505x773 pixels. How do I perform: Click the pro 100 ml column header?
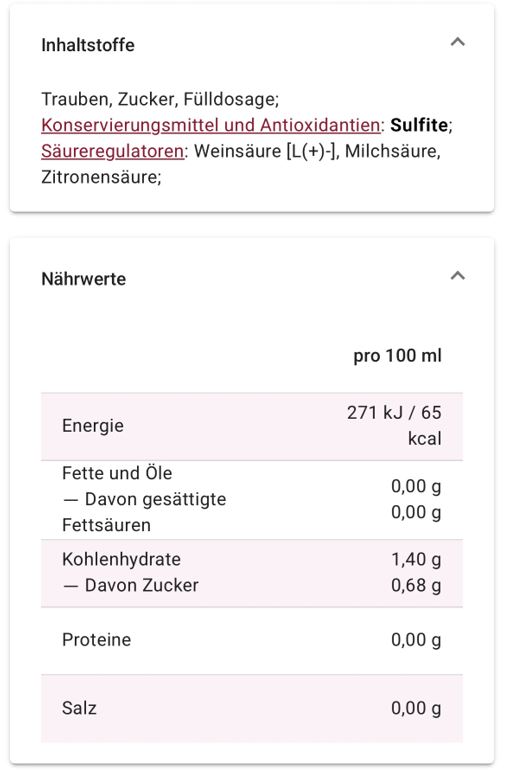[397, 356]
